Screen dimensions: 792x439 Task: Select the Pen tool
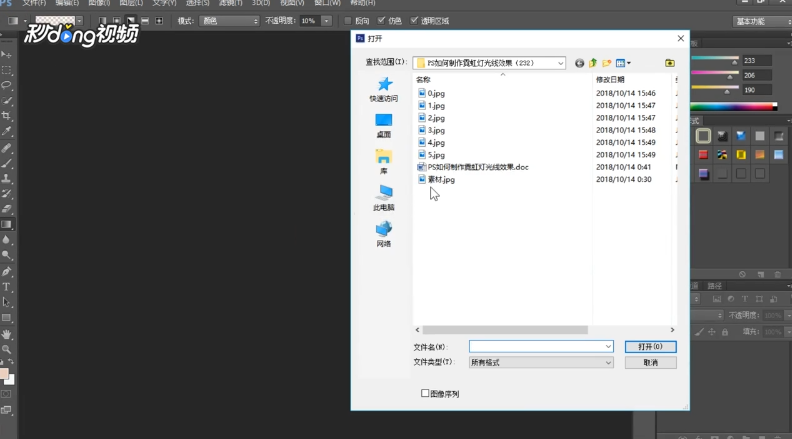tap(7, 272)
